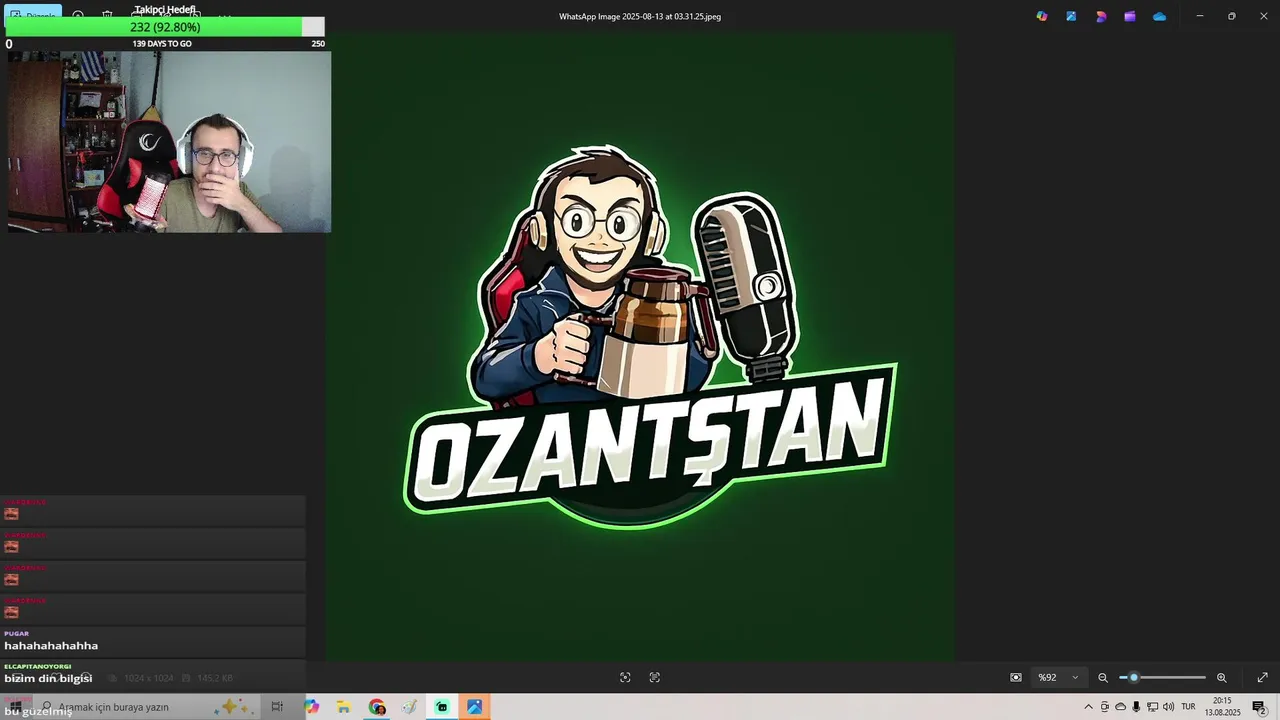Click the Windows Start button
Screen dimensions: 1280x720
14,707
